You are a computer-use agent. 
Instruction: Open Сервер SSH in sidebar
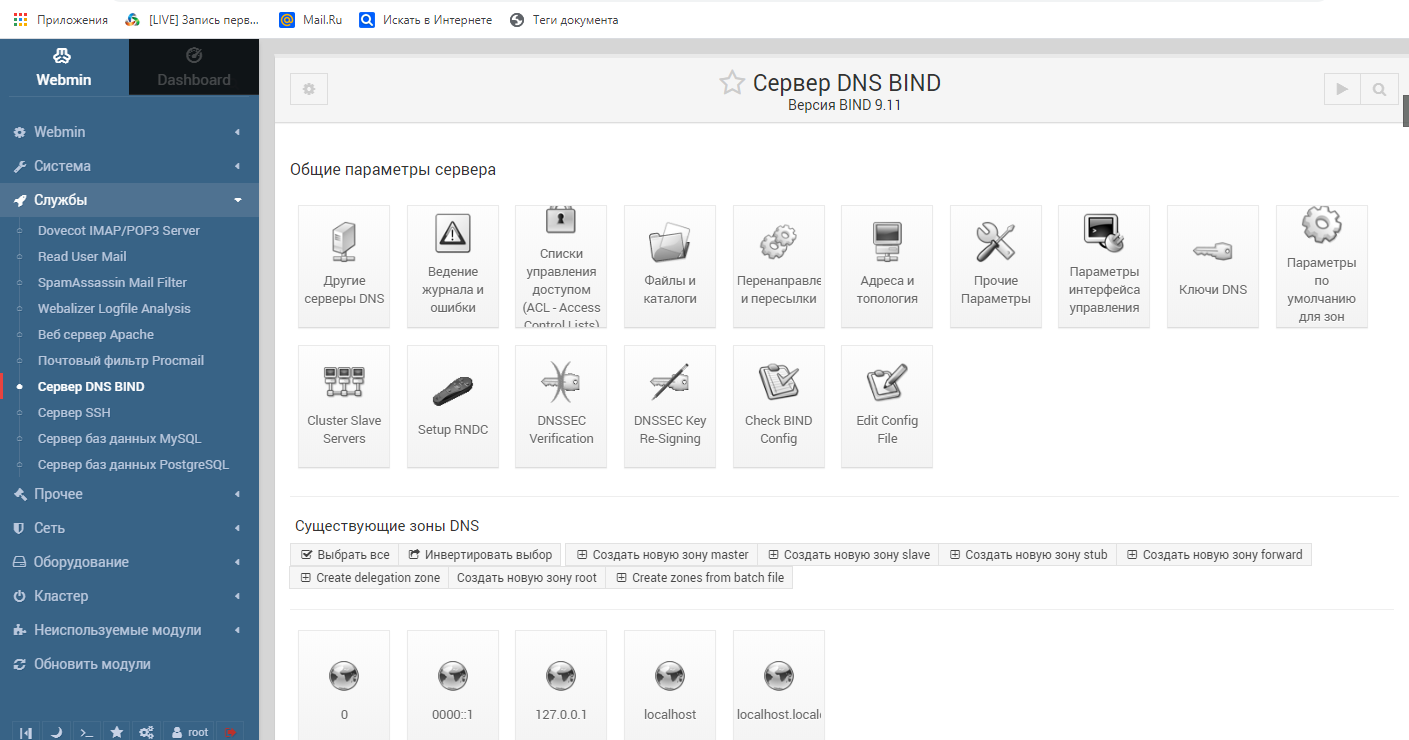(x=74, y=412)
